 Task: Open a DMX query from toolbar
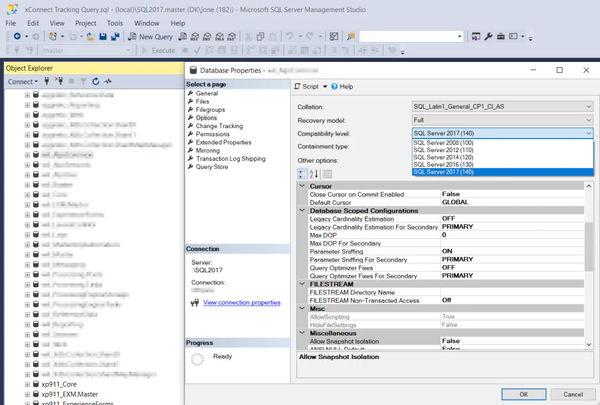(x=207, y=36)
